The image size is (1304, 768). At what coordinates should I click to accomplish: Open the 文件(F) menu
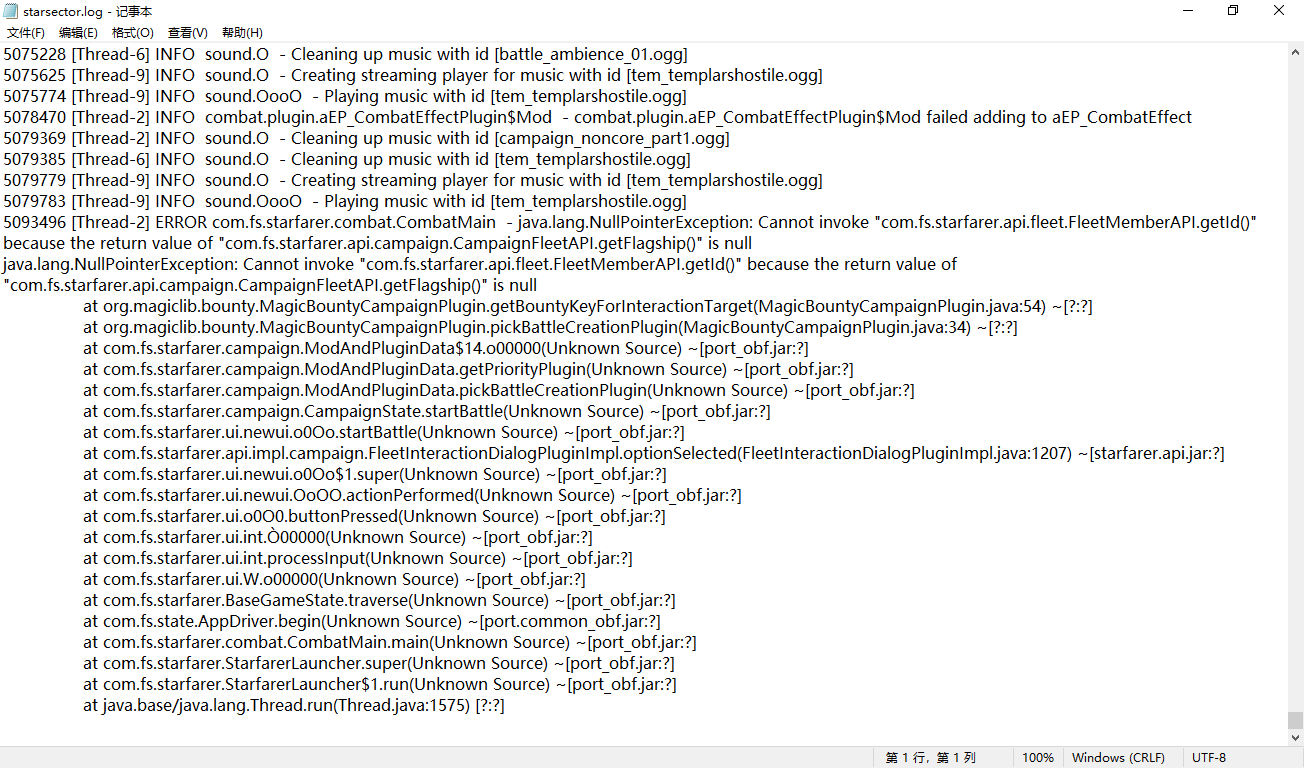[x=26, y=33]
